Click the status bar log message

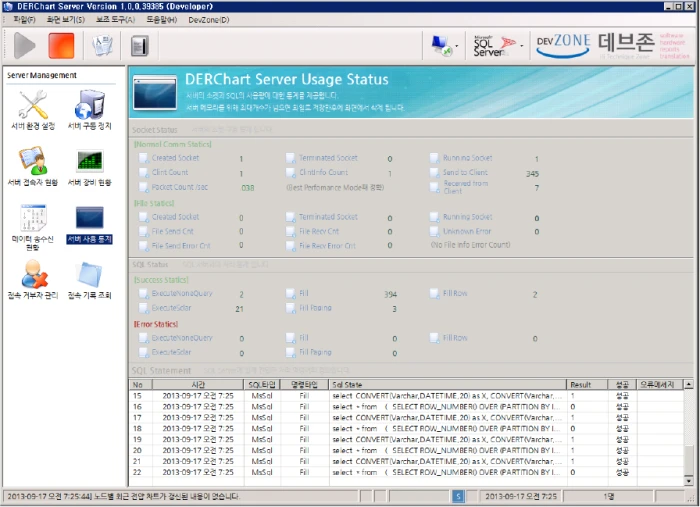(x=124, y=496)
